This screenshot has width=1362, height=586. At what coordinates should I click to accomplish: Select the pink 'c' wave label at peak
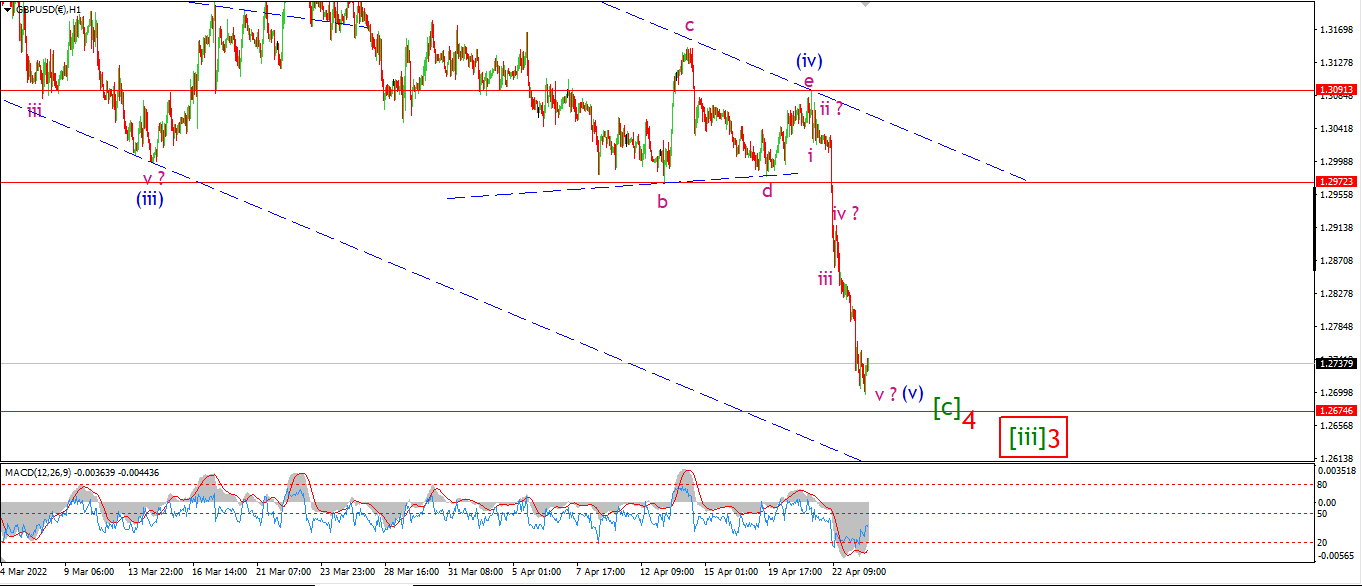tap(689, 25)
